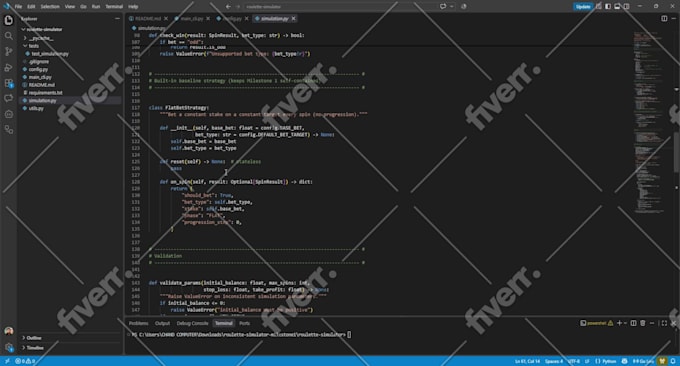The image size is (680, 366).
Task: Open the Search view in activity bar
Action: pyautogui.click(x=9, y=36)
